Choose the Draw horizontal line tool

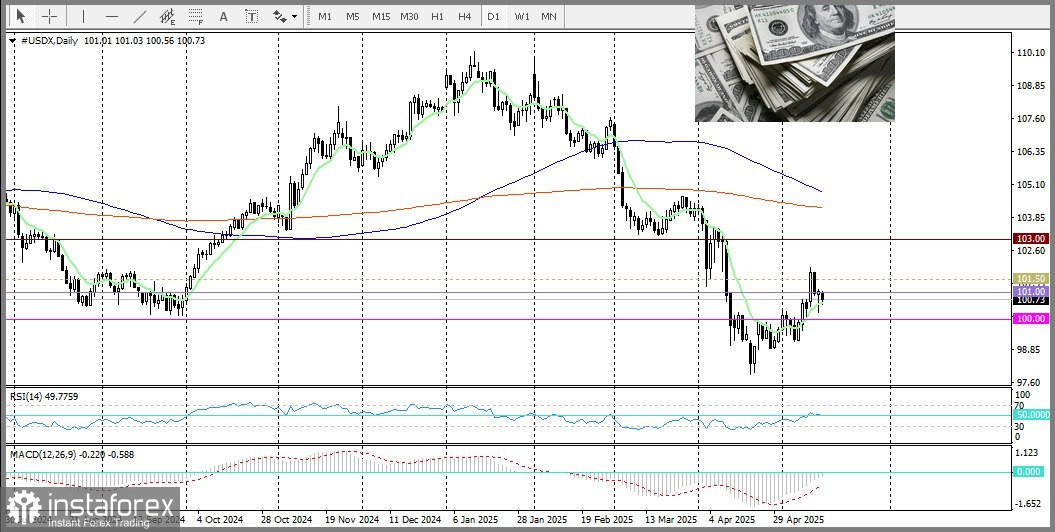[112, 16]
